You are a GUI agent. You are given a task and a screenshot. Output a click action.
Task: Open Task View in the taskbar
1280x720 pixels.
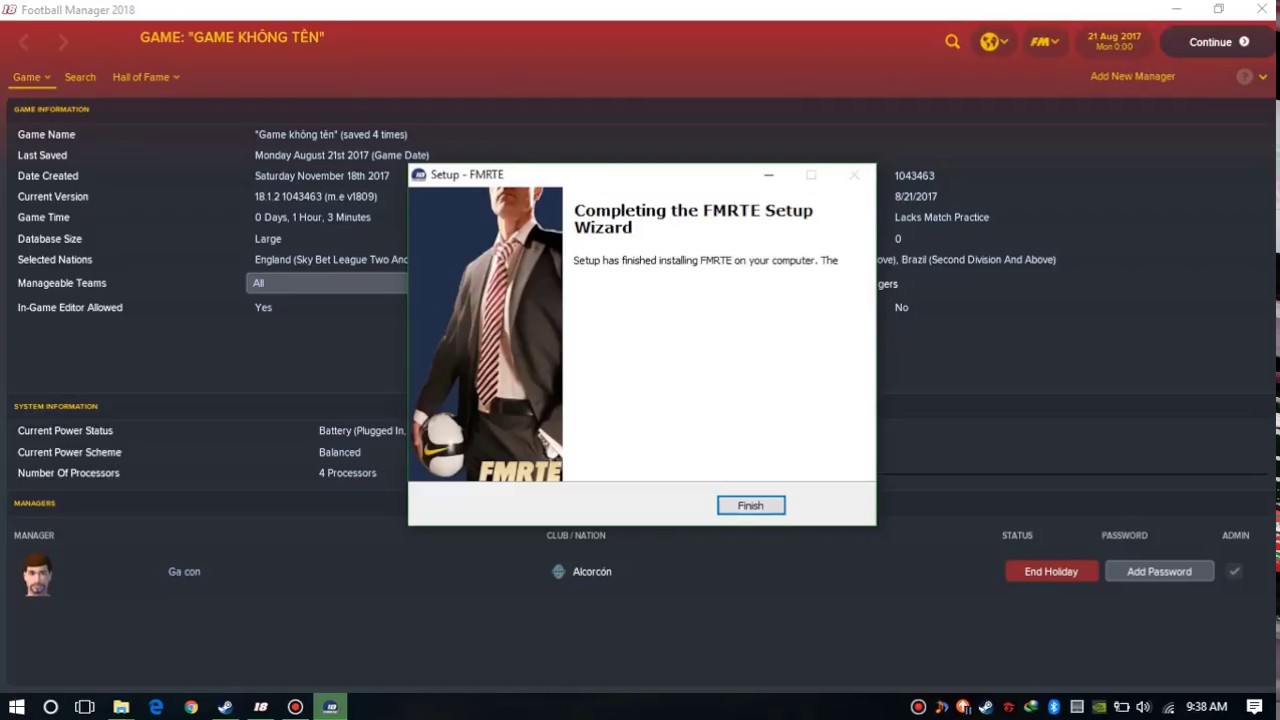pyautogui.click(x=85, y=707)
